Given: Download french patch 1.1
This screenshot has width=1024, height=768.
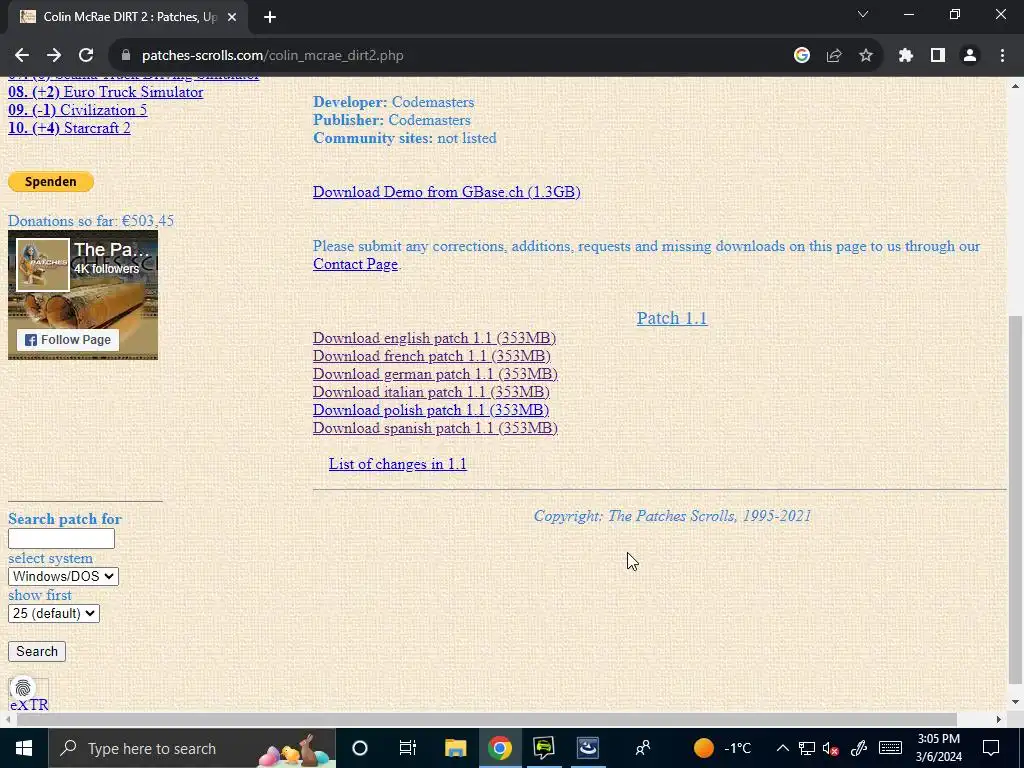Looking at the screenshot, I should 432,356.
